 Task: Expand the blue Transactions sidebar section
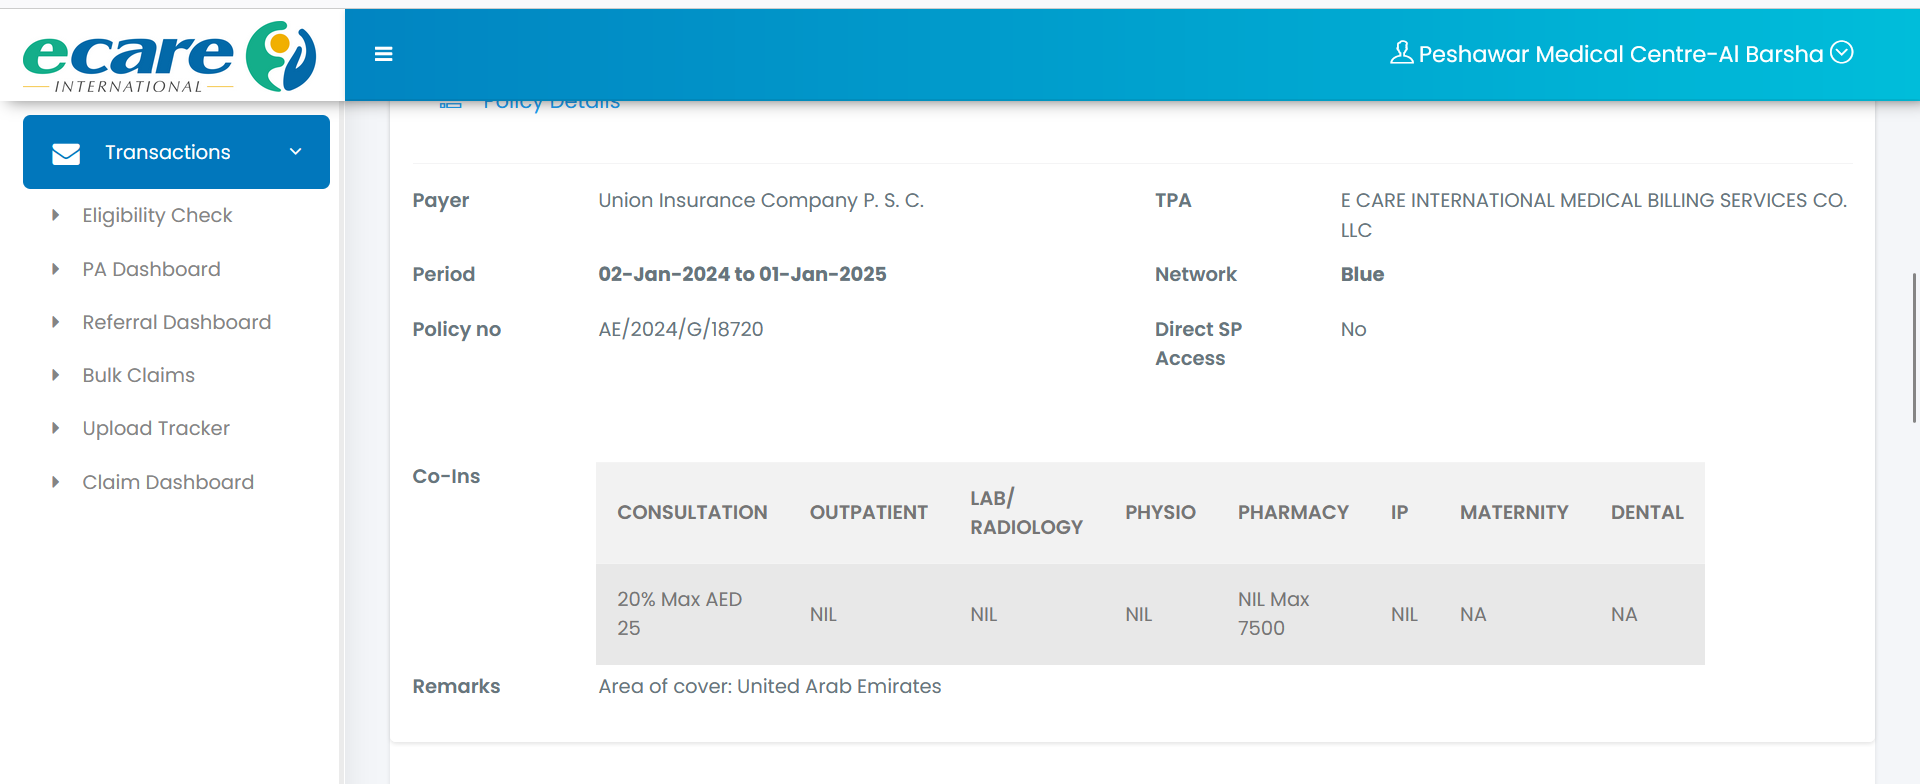coord(168,152)
